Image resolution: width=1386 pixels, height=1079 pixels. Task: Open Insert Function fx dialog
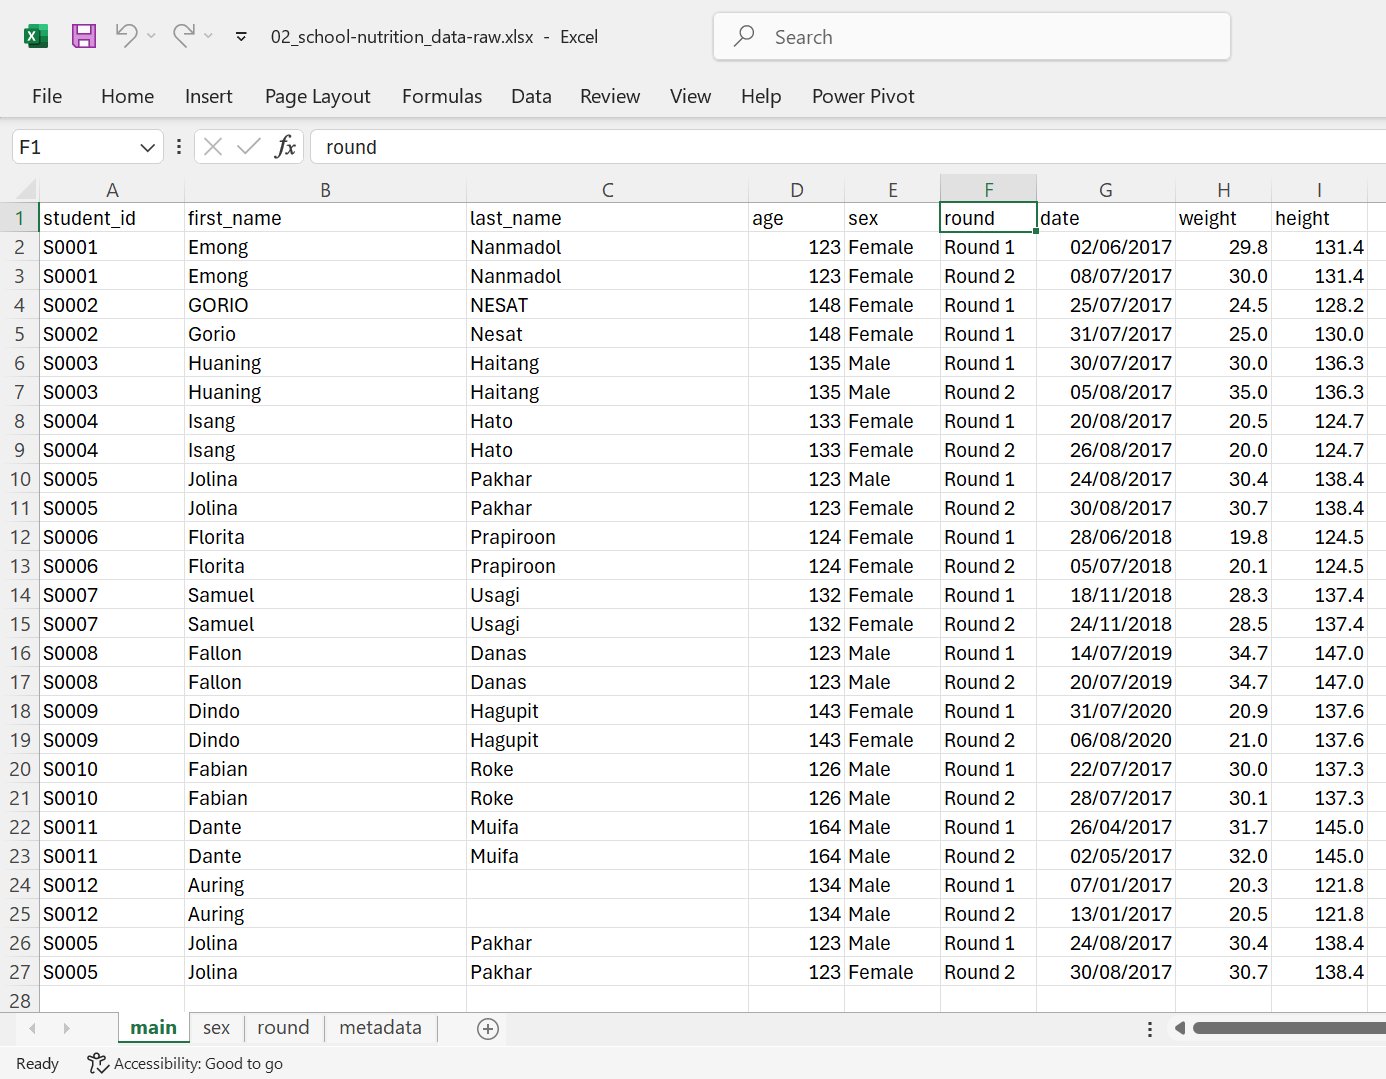pos(285,147)
